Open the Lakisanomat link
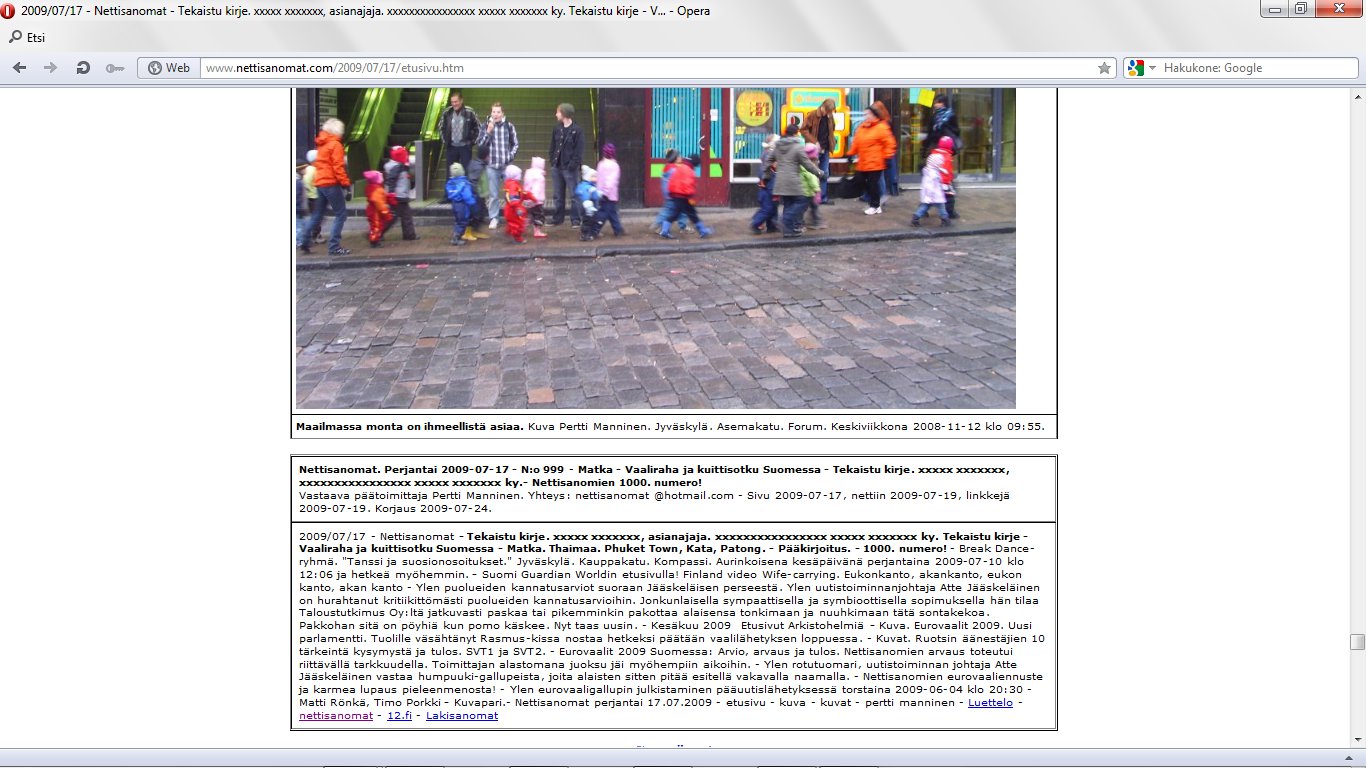This screenshot has height=768, width=1366. pyautogui.click(x=461, y=716)
